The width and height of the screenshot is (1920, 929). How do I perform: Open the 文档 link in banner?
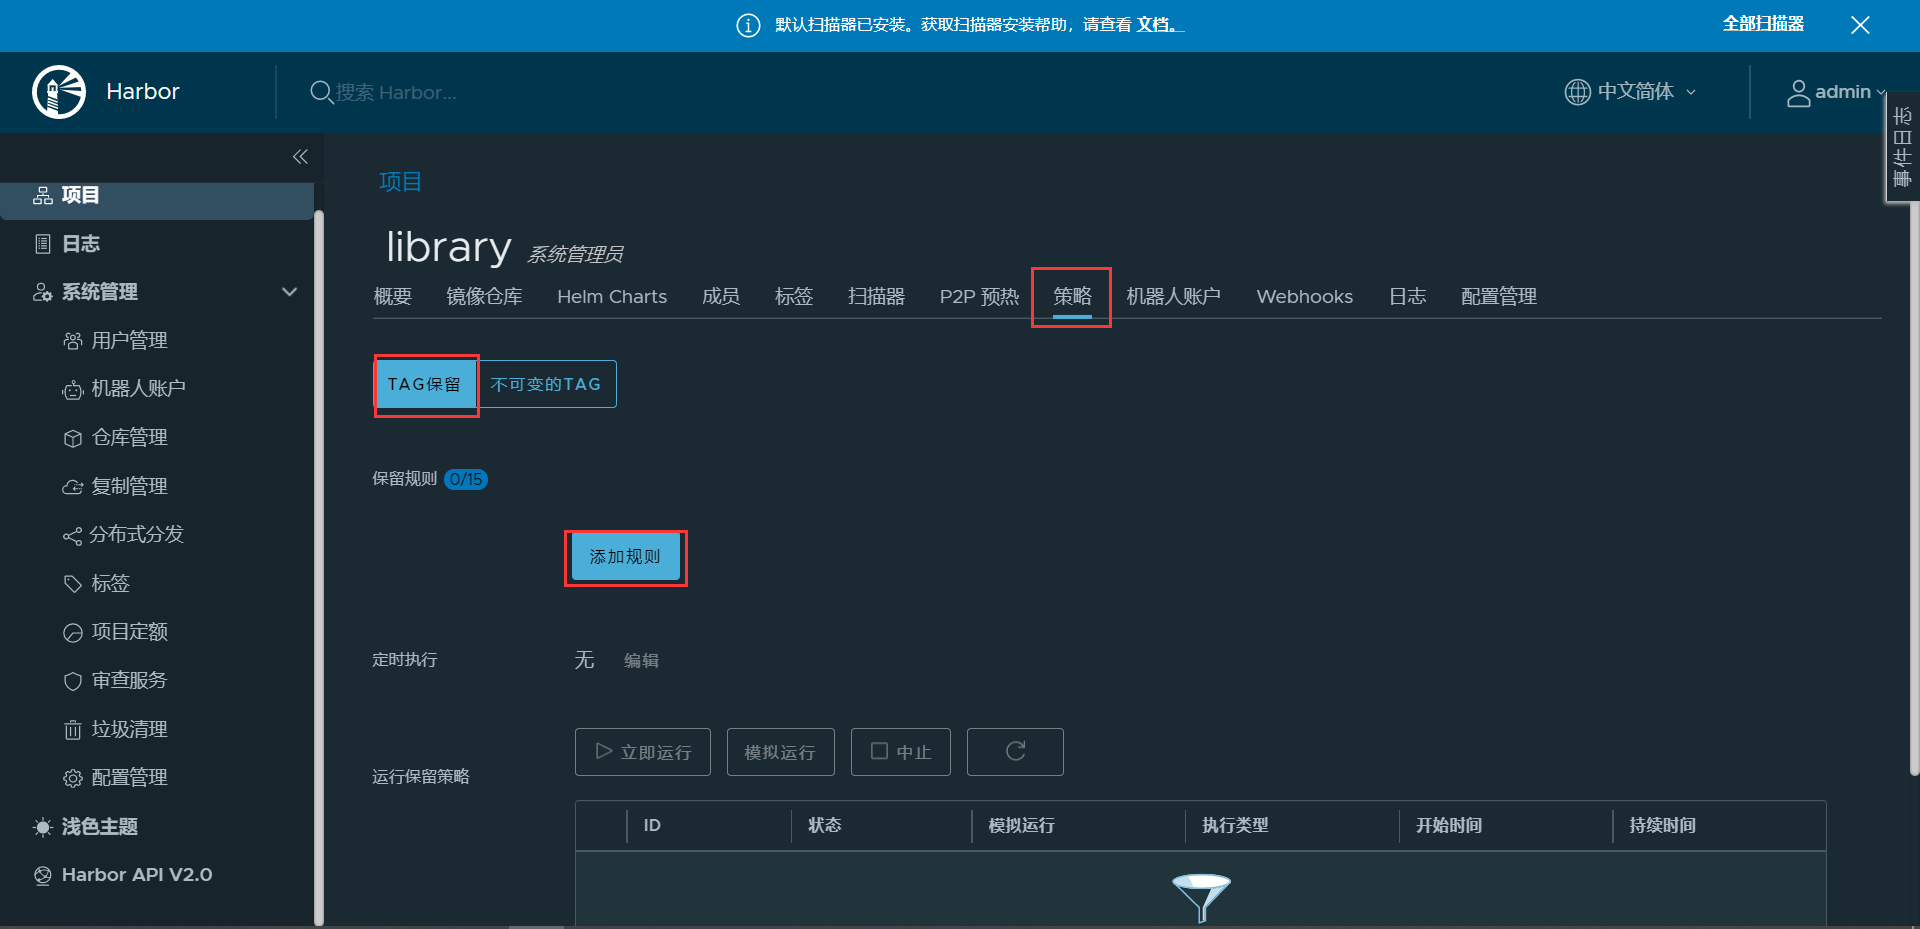1158,25
